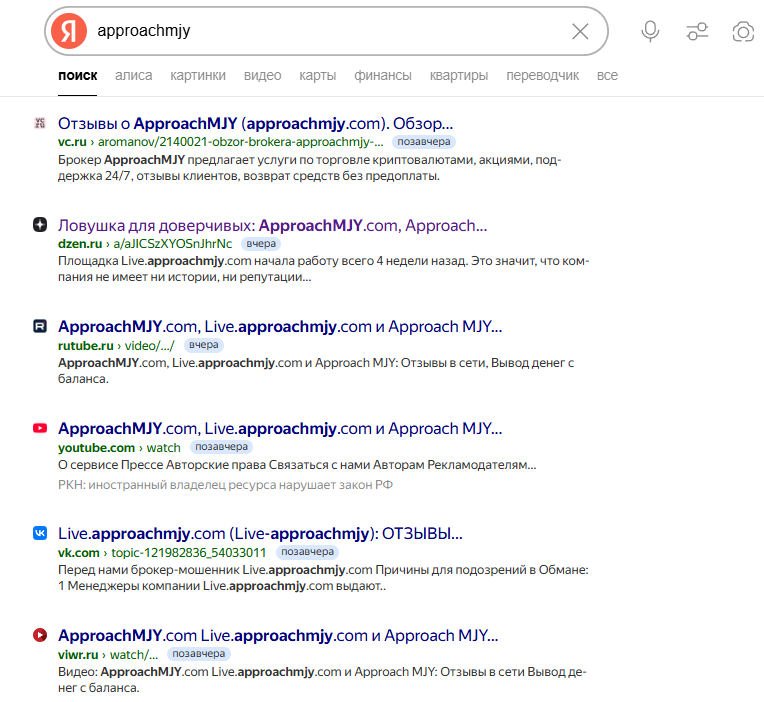Click the dzen.ru favicon

40,225
